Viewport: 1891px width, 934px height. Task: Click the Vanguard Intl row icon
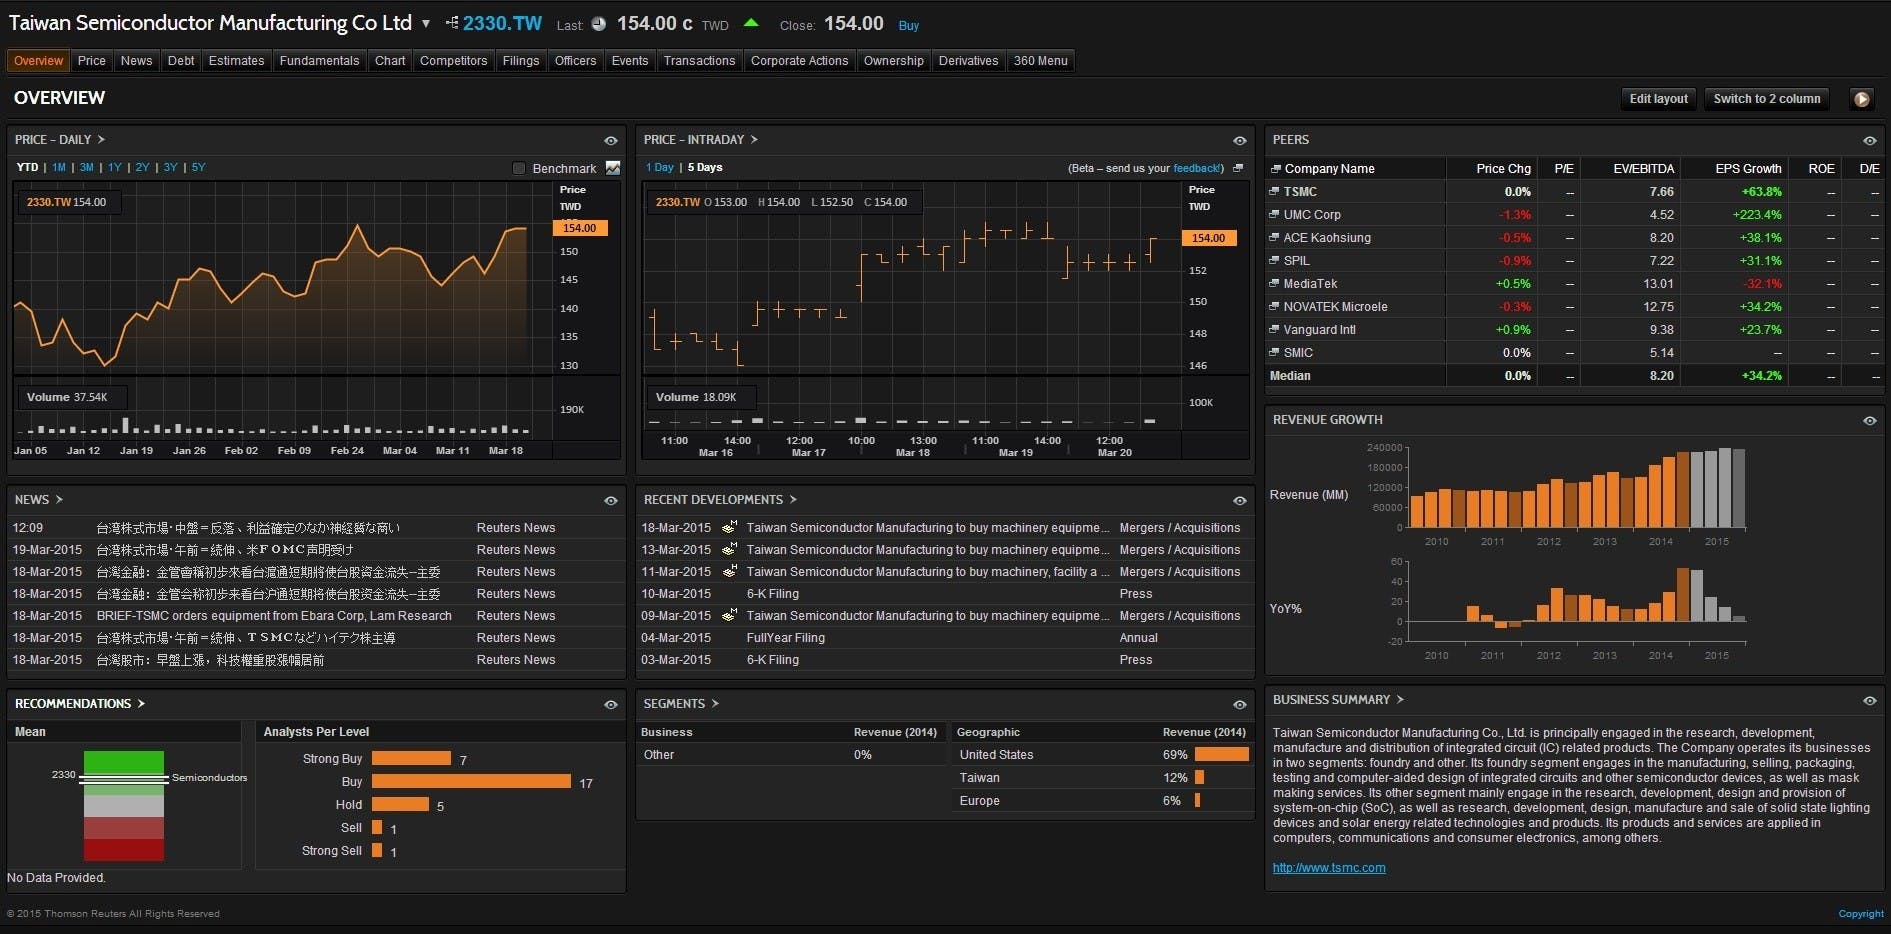click(x=1275, y=329)
